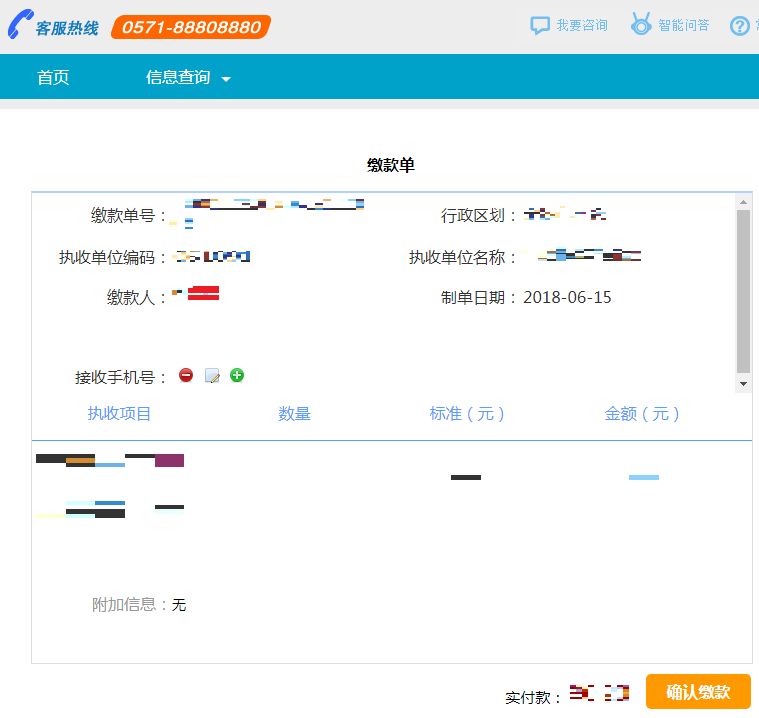This screenshot has width=759, height=718.
Task: Click the 标准（元）column header
Action: [467, 414]
